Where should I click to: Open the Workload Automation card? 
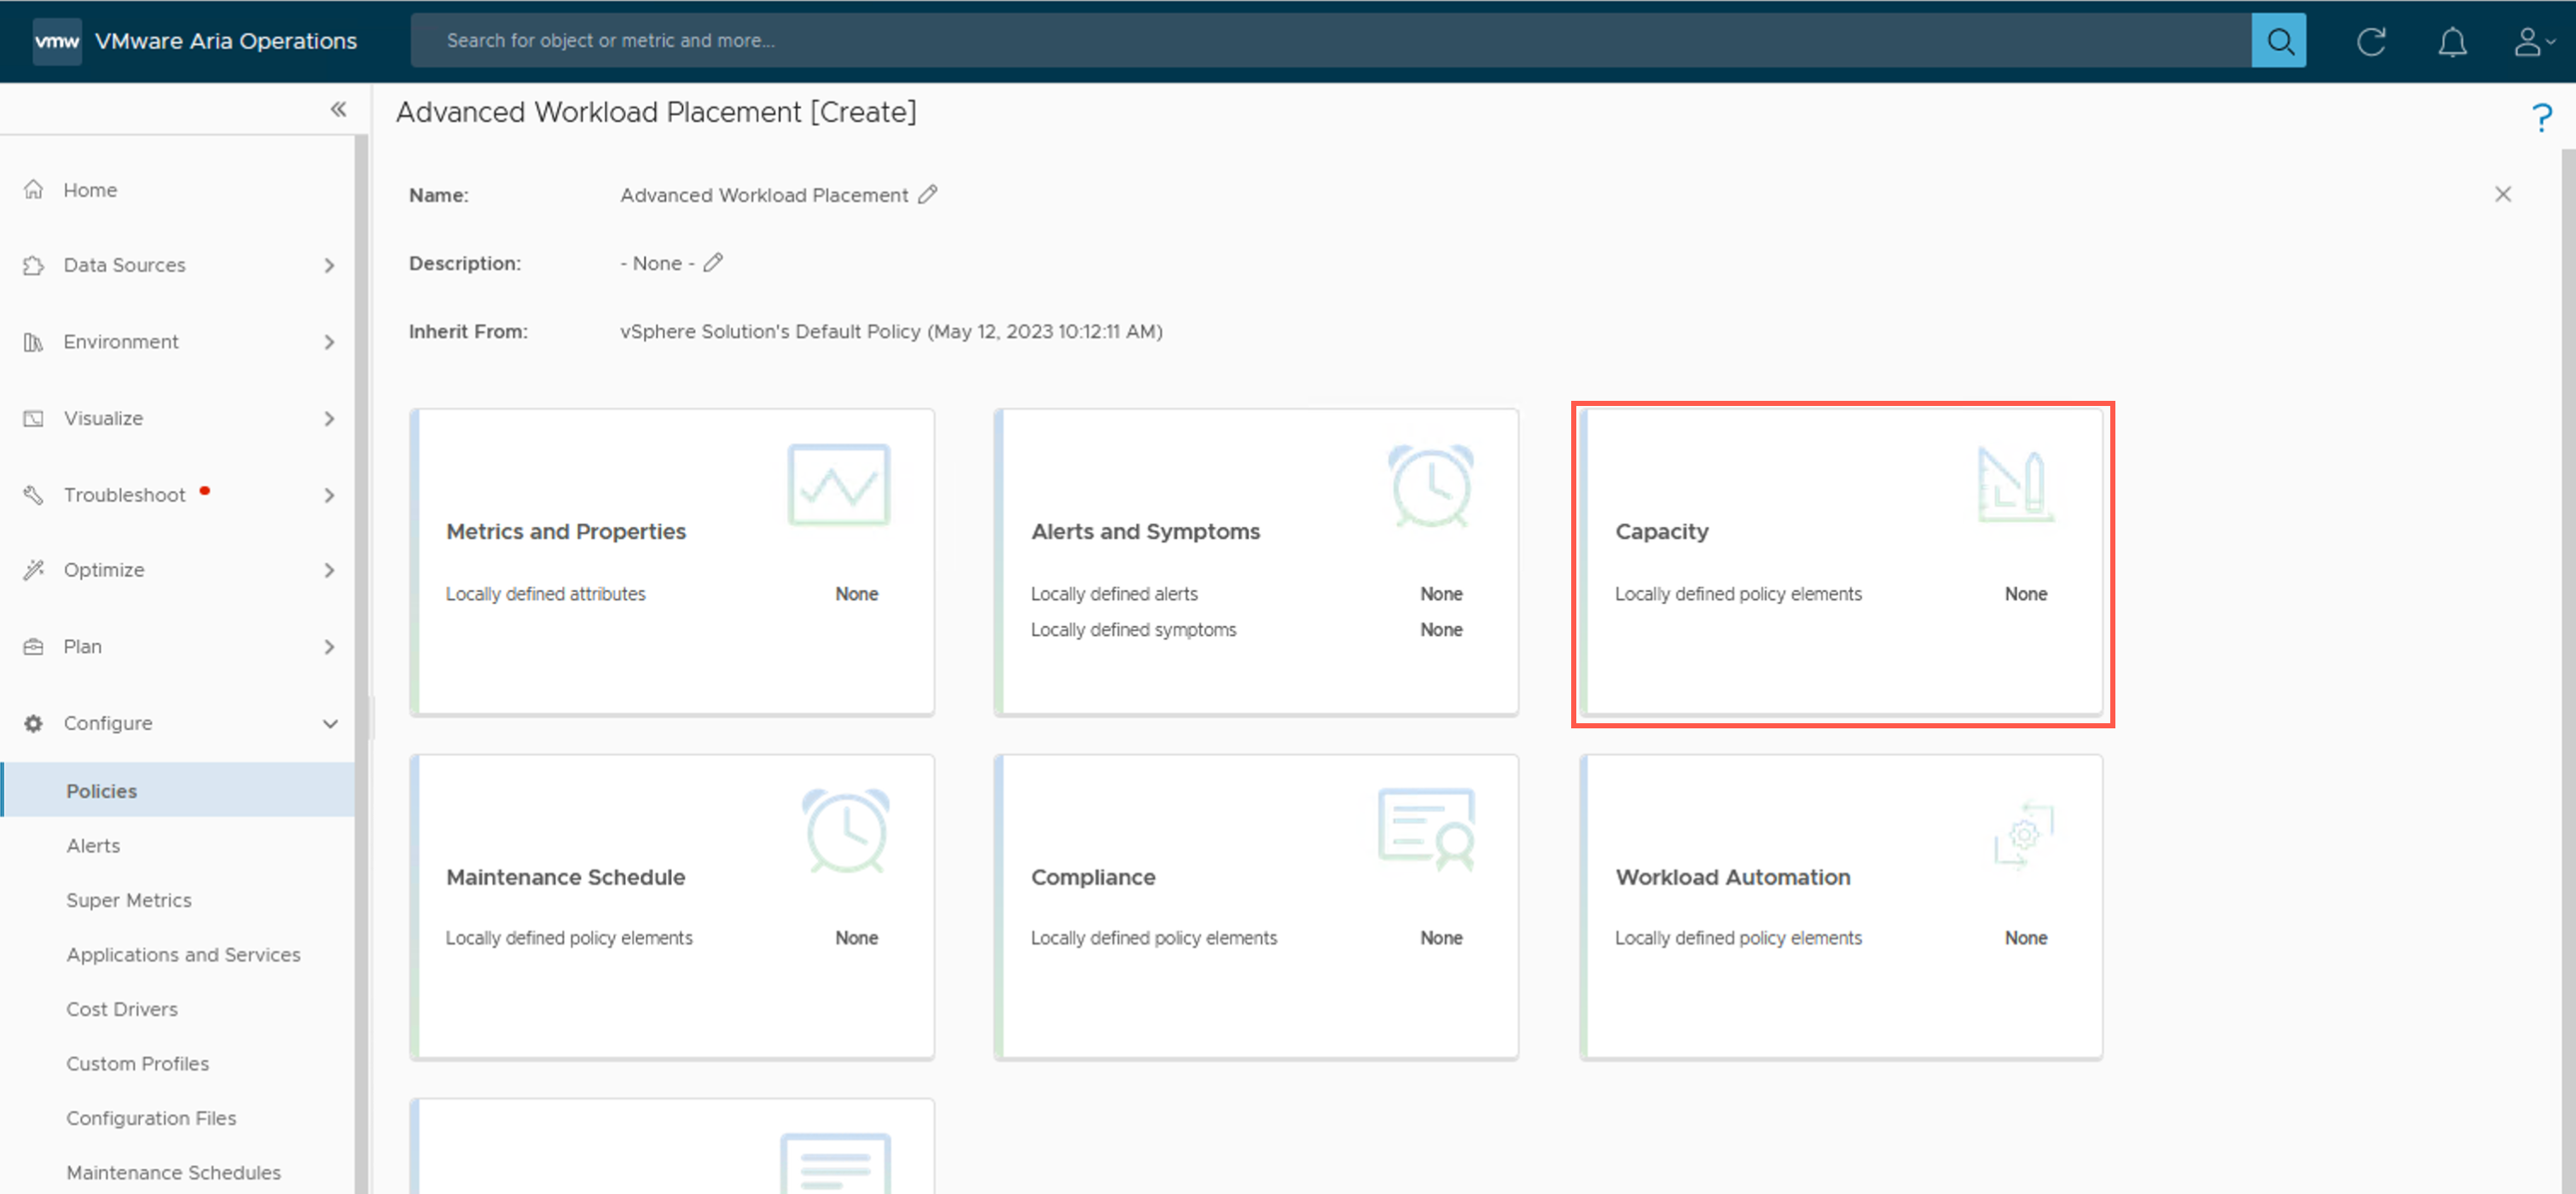1840,907
